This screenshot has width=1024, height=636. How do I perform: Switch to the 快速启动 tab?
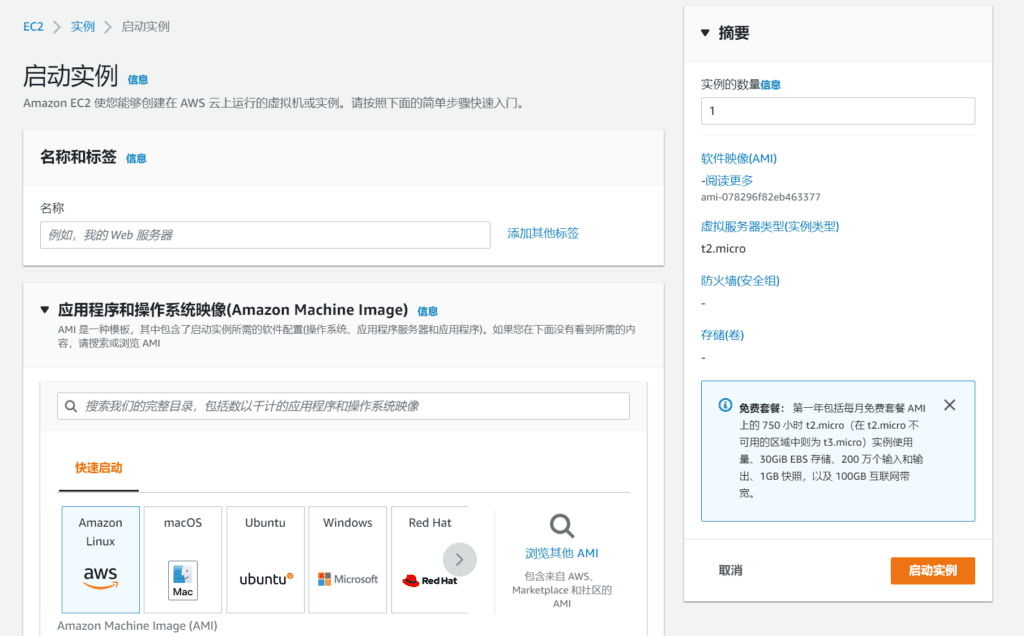point(98,468)
